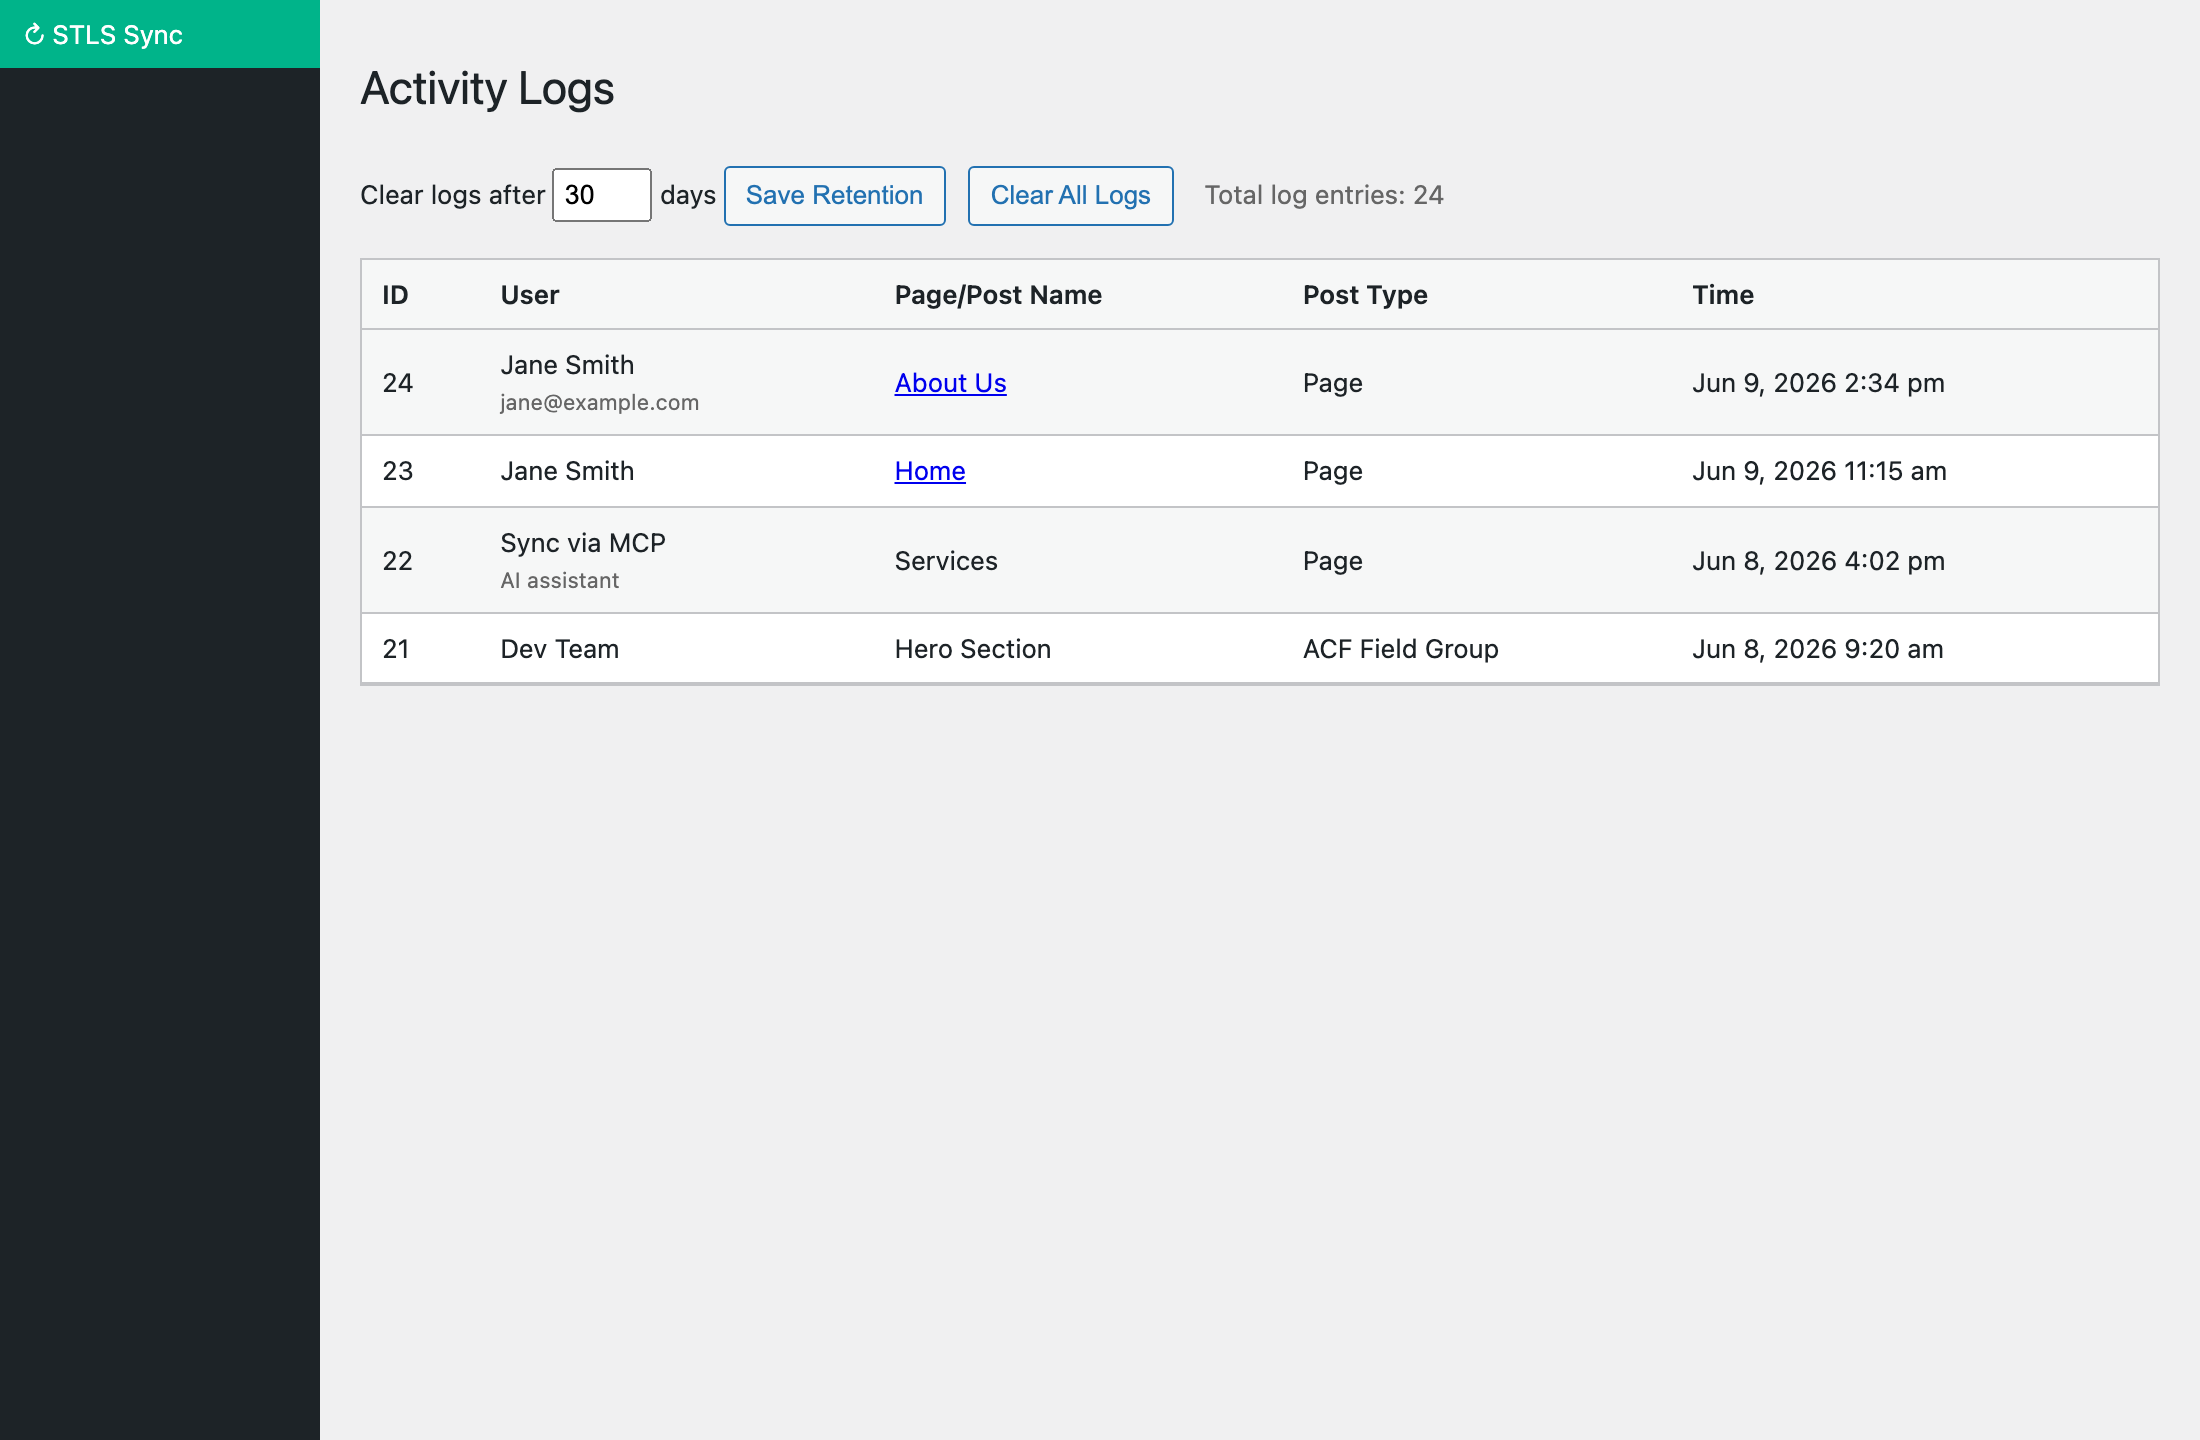Click the Jun 8, 2026 4:02 pm time
This screenshot has width=2200, height=1440.
(1818, 561)
